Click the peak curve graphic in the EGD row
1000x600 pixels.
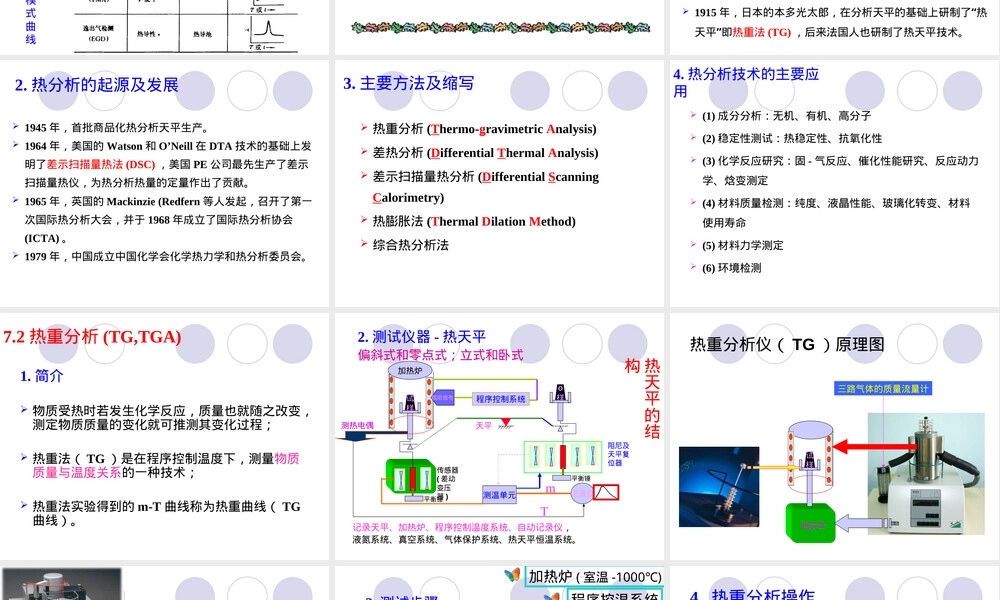268,28
